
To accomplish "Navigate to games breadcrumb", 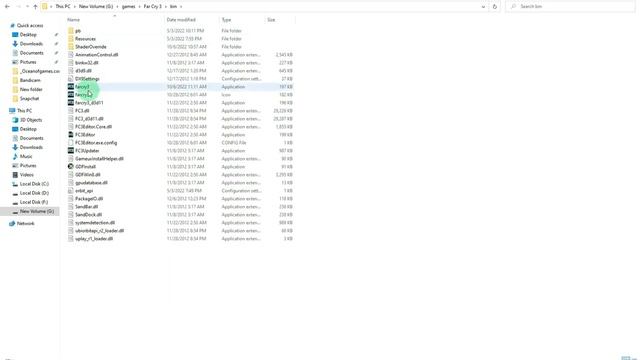I will [x=129, y=7].
